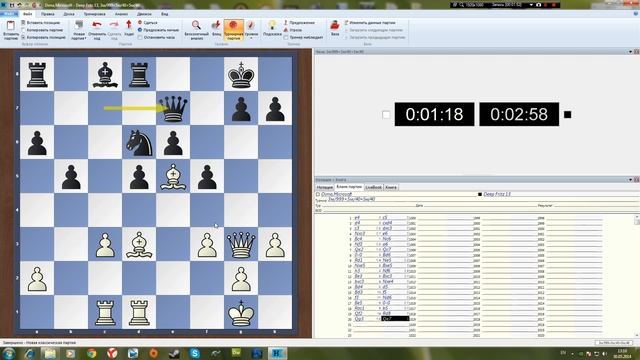Open Google Chrome from taskbar
Screen dimensions: 640x360
(91, 353)
